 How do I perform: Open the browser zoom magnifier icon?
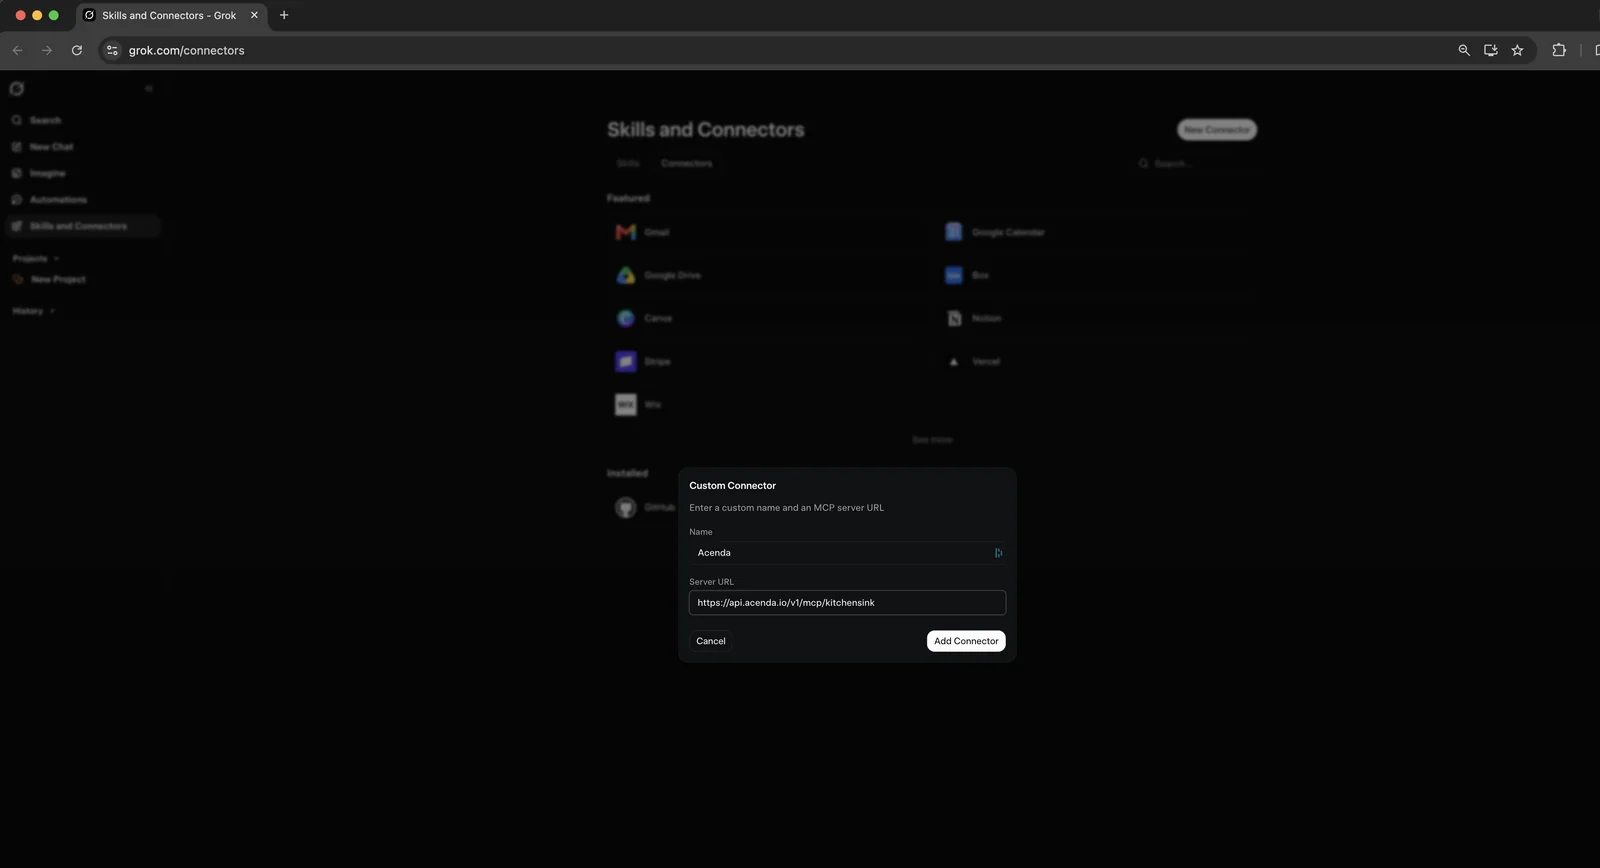tap(1464, 50)
